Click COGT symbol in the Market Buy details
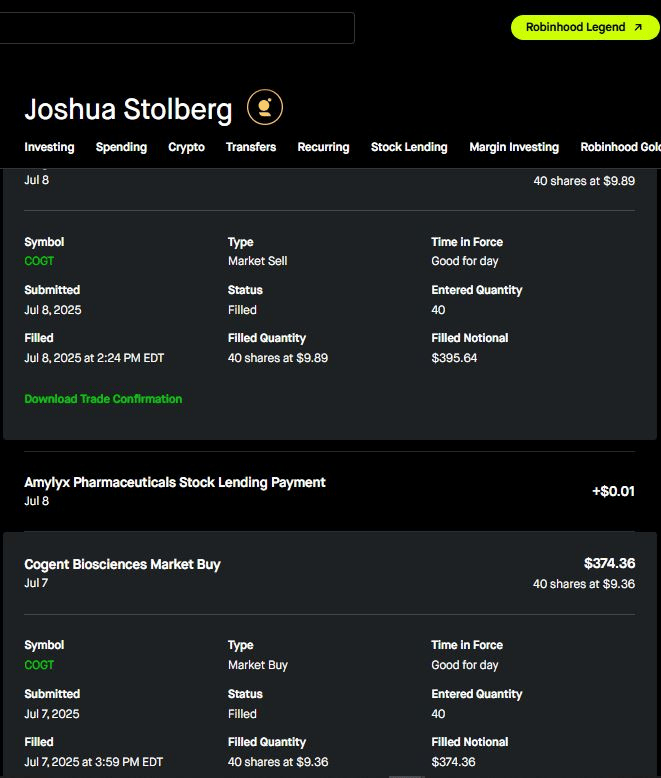 click(39, 665)
